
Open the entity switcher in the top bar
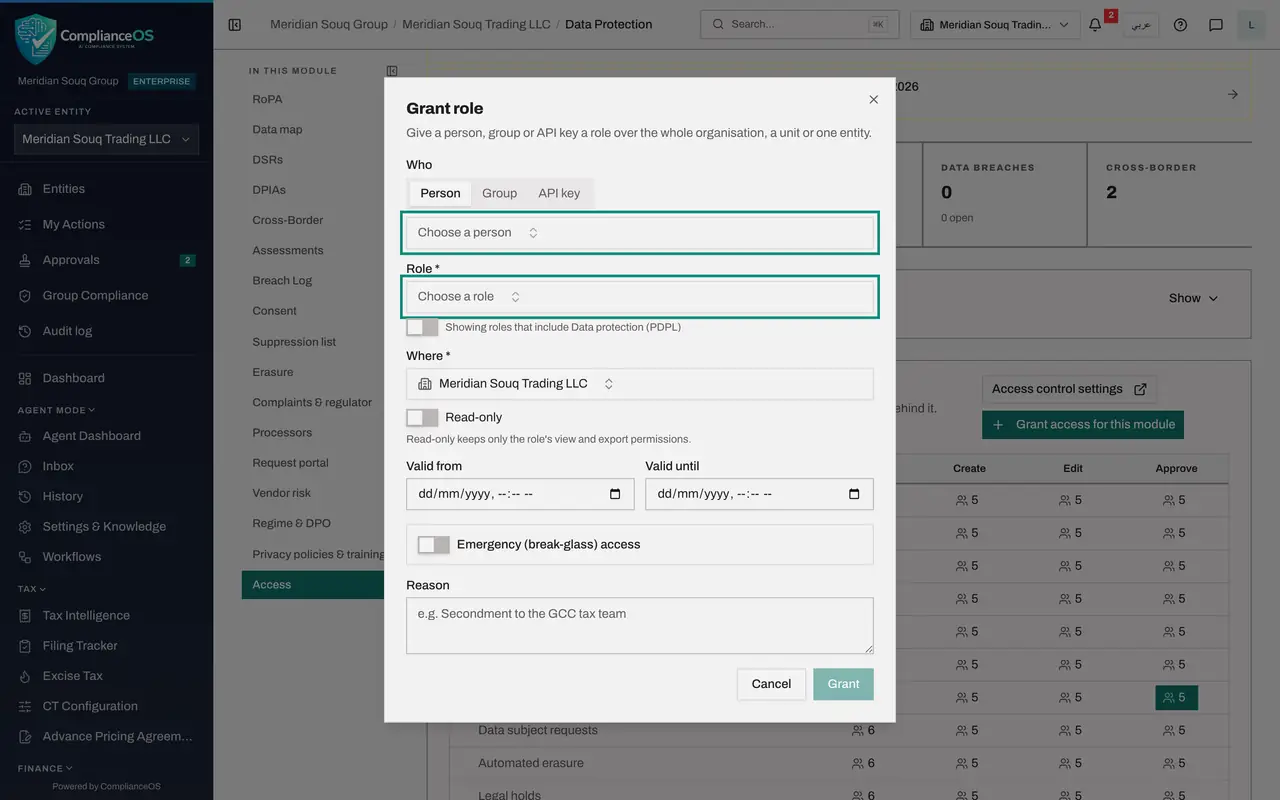pos(995,25)
